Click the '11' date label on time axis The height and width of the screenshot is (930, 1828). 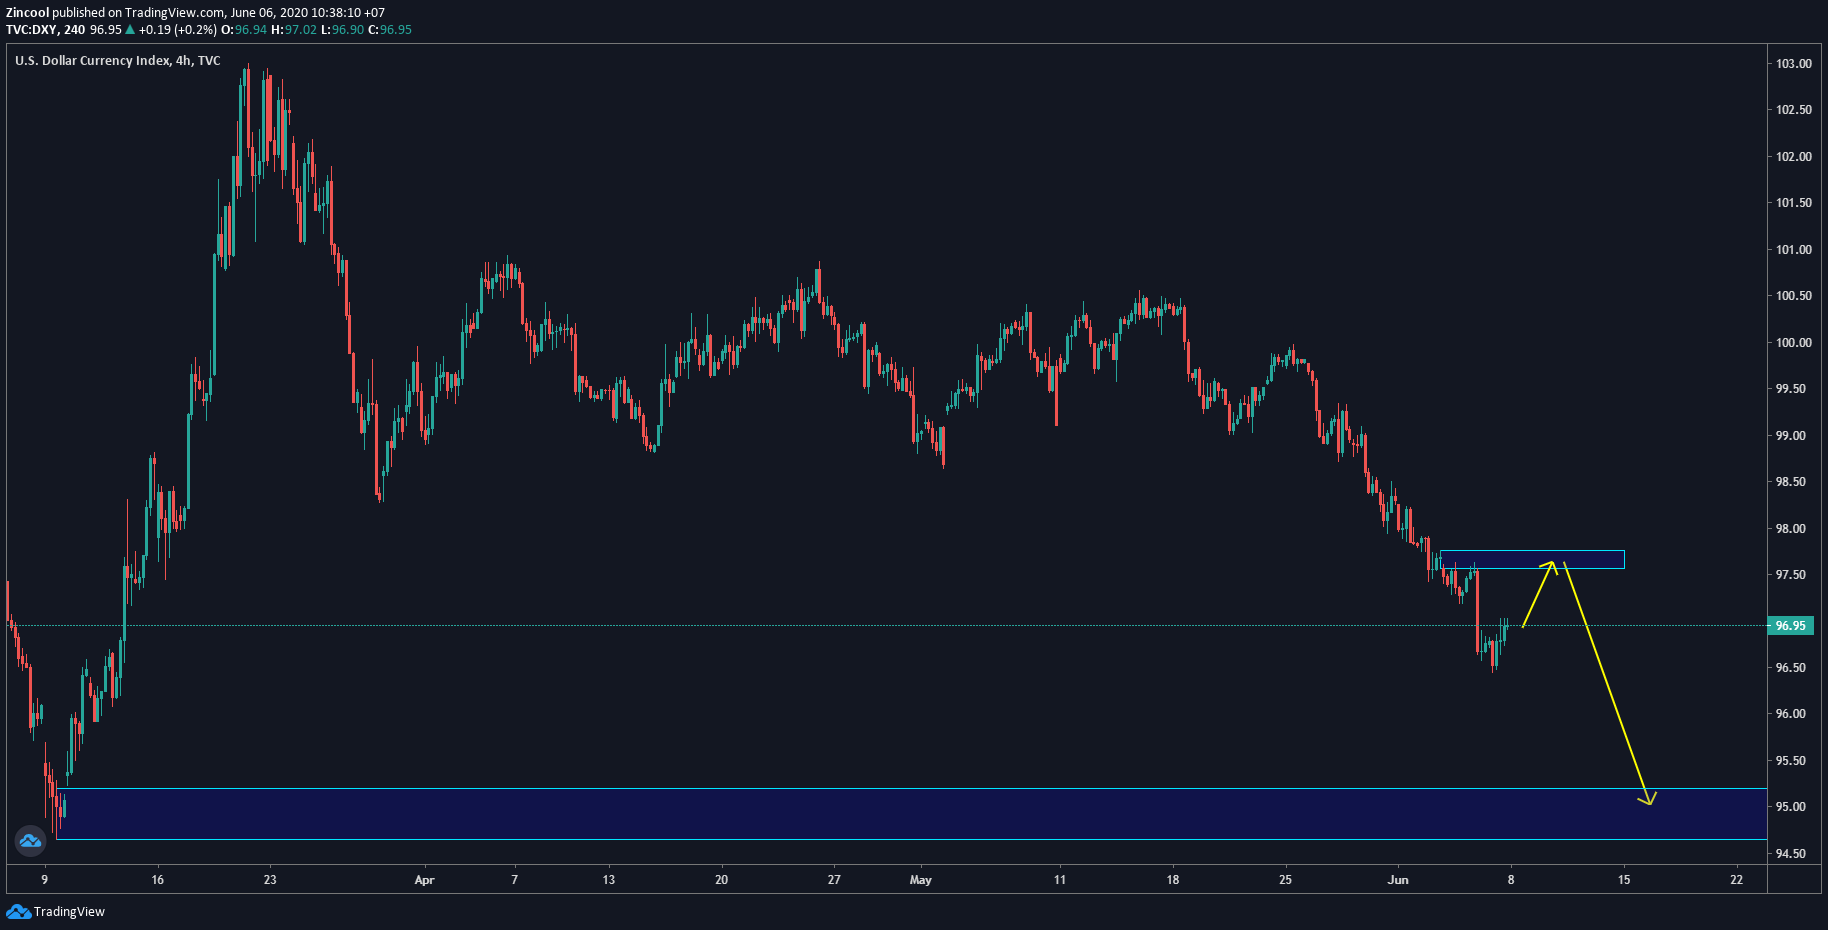pyautogui.click(x=1060, y=880)
